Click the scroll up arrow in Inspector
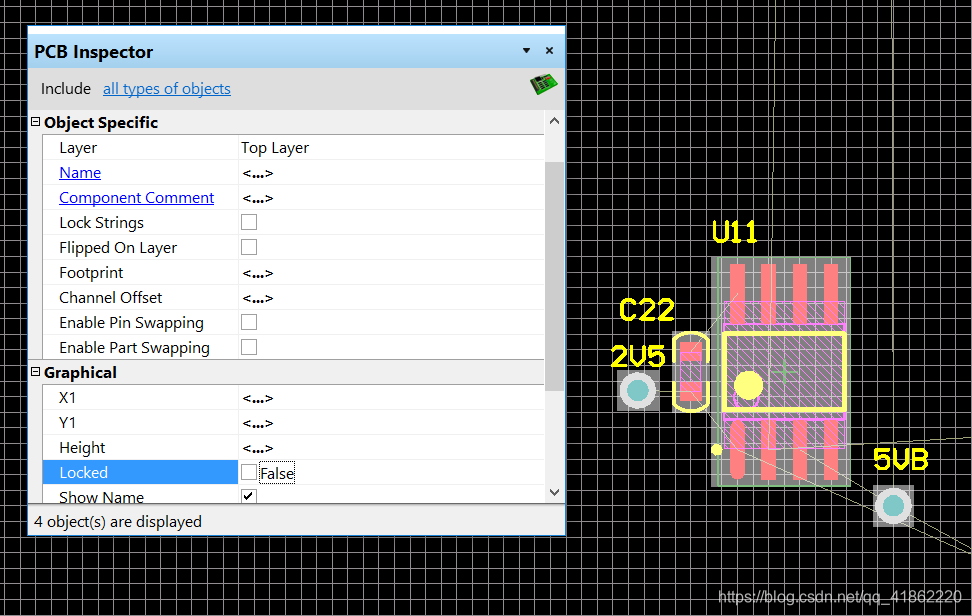Image resolution: width=972 pixels, height=616 pixels. click(555, 121)
